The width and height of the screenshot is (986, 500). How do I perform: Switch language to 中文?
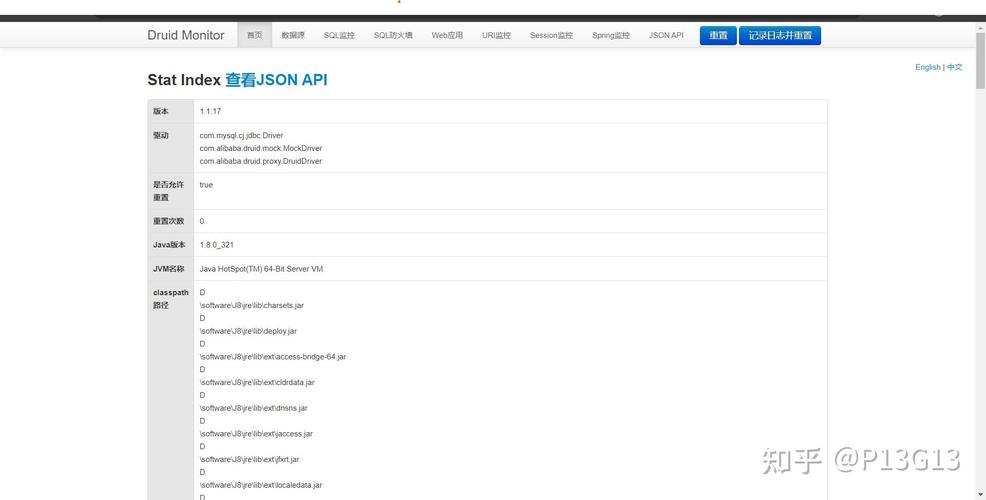(955, 67)
